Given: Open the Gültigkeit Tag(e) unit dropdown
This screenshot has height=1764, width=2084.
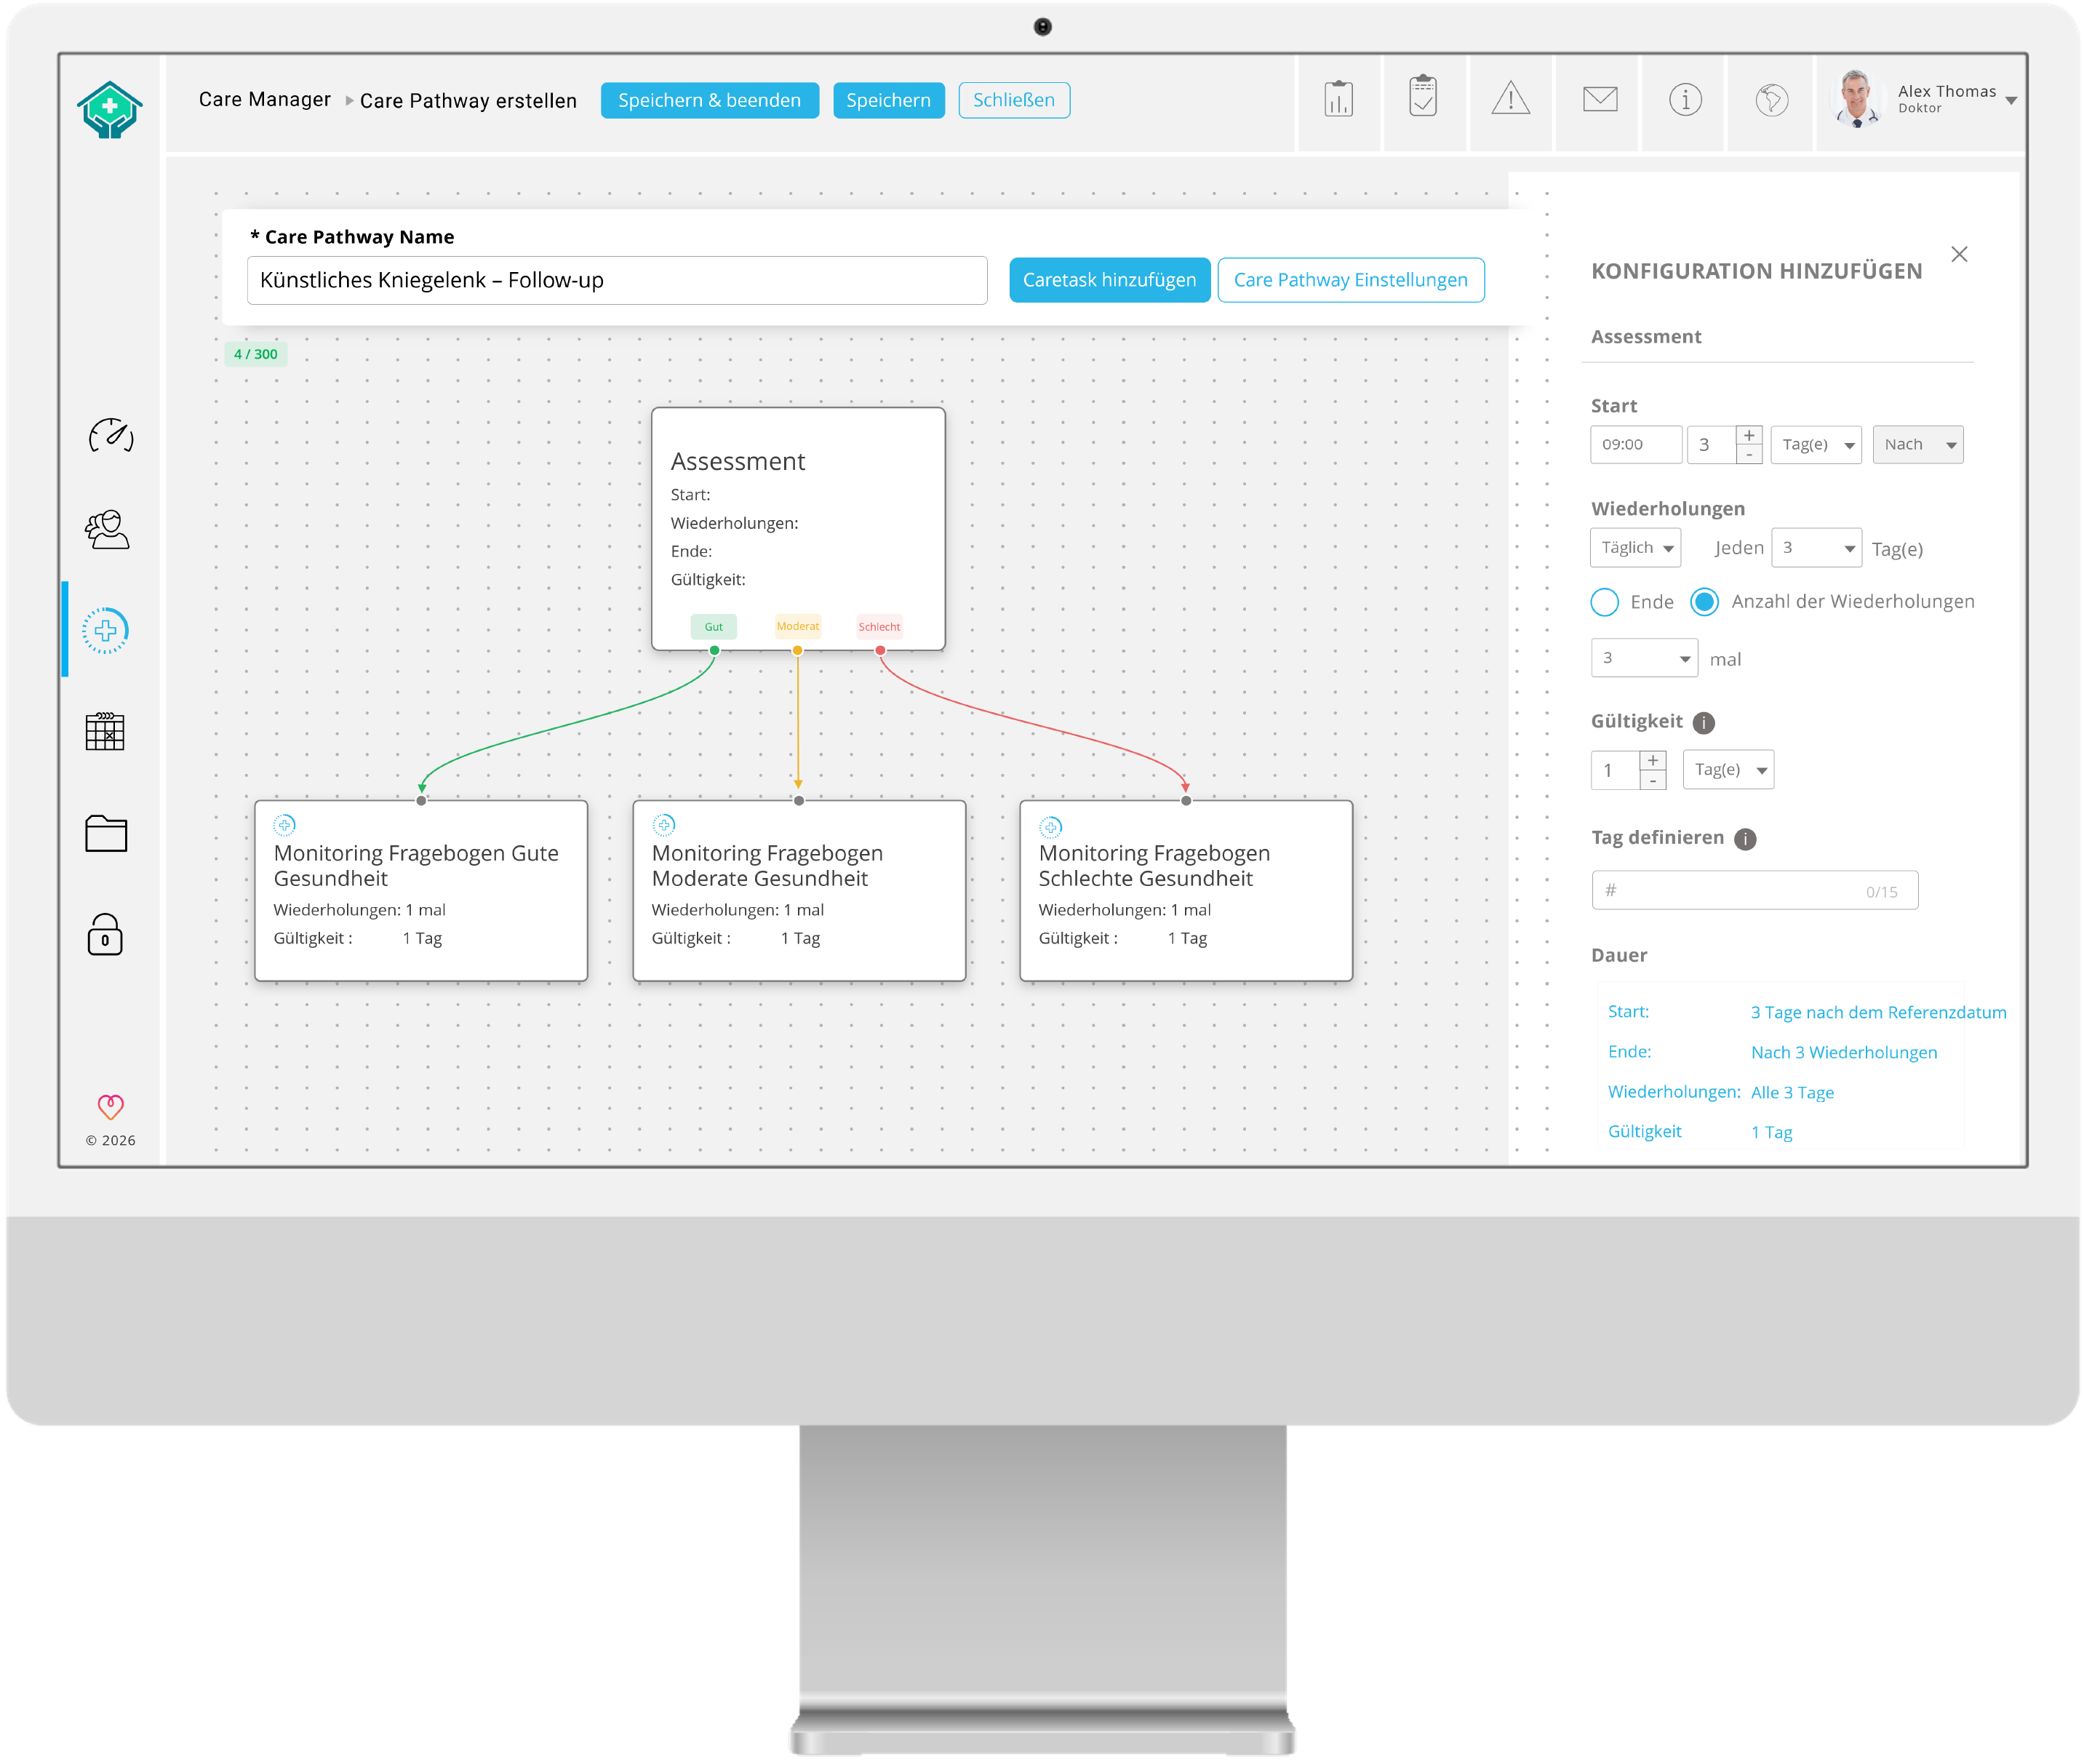Looking at the screenshot, I should (1728, 769).
